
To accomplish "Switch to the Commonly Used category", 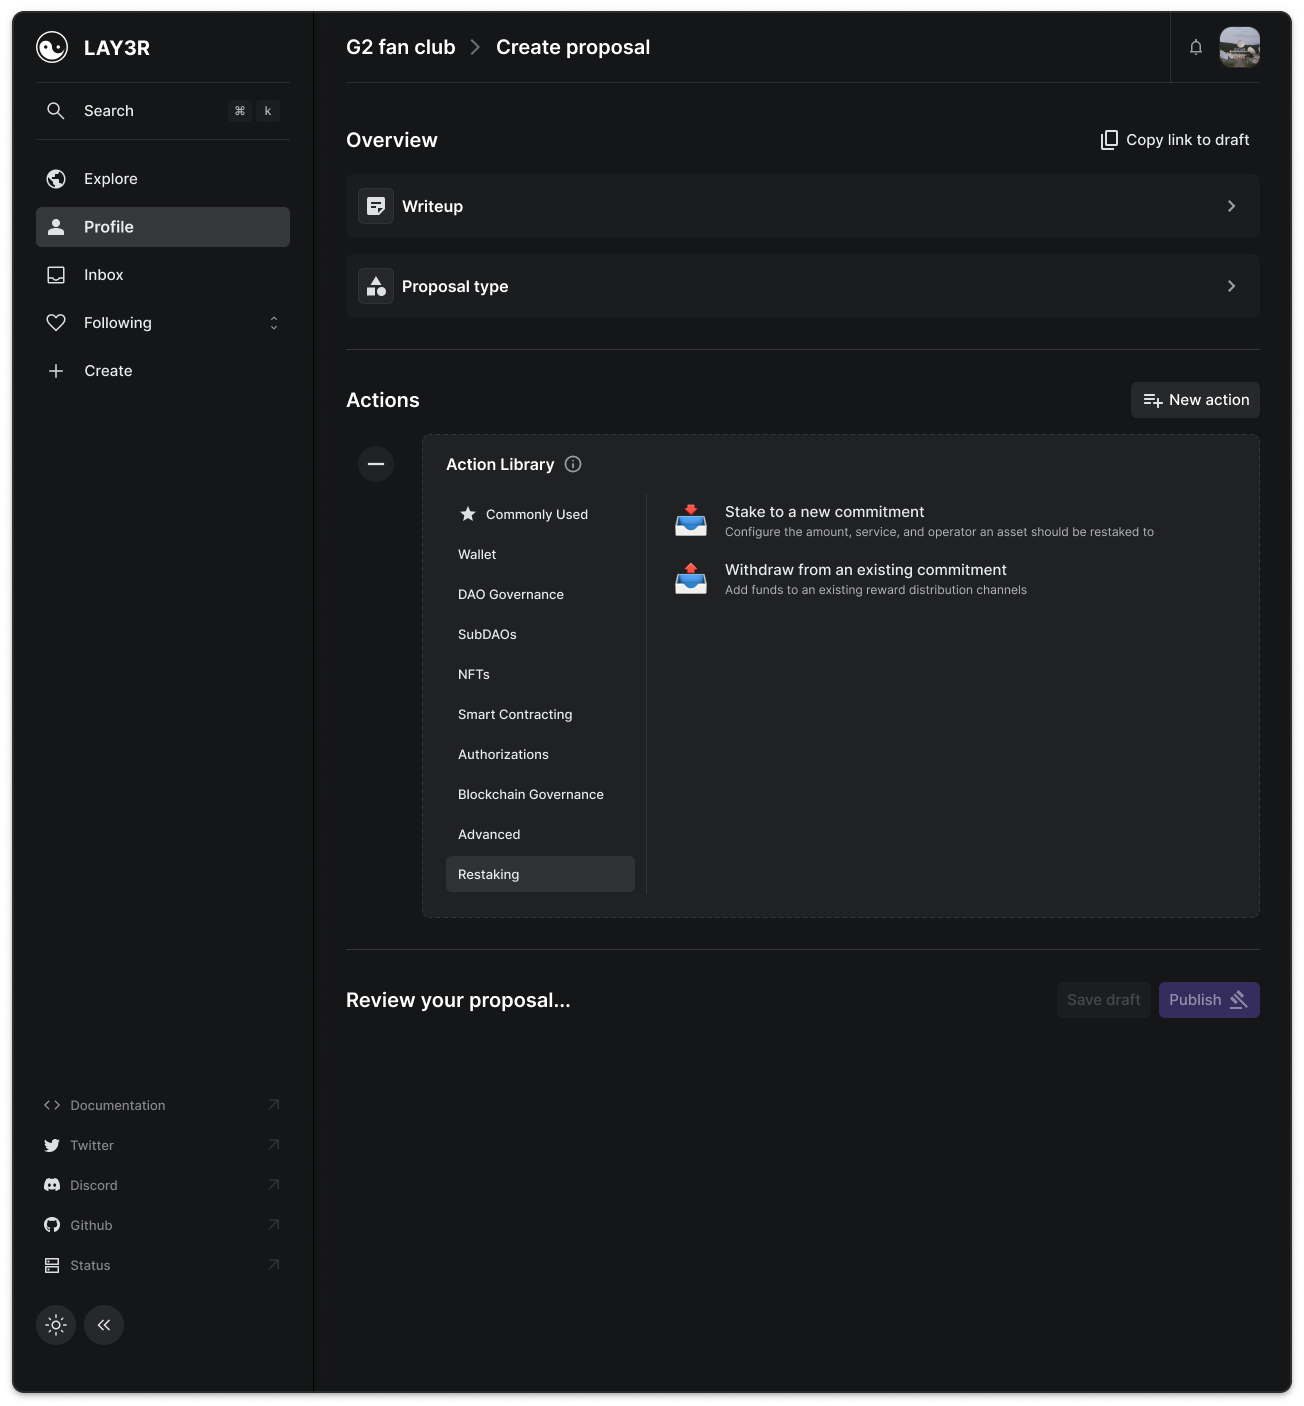I will point(536,514).
